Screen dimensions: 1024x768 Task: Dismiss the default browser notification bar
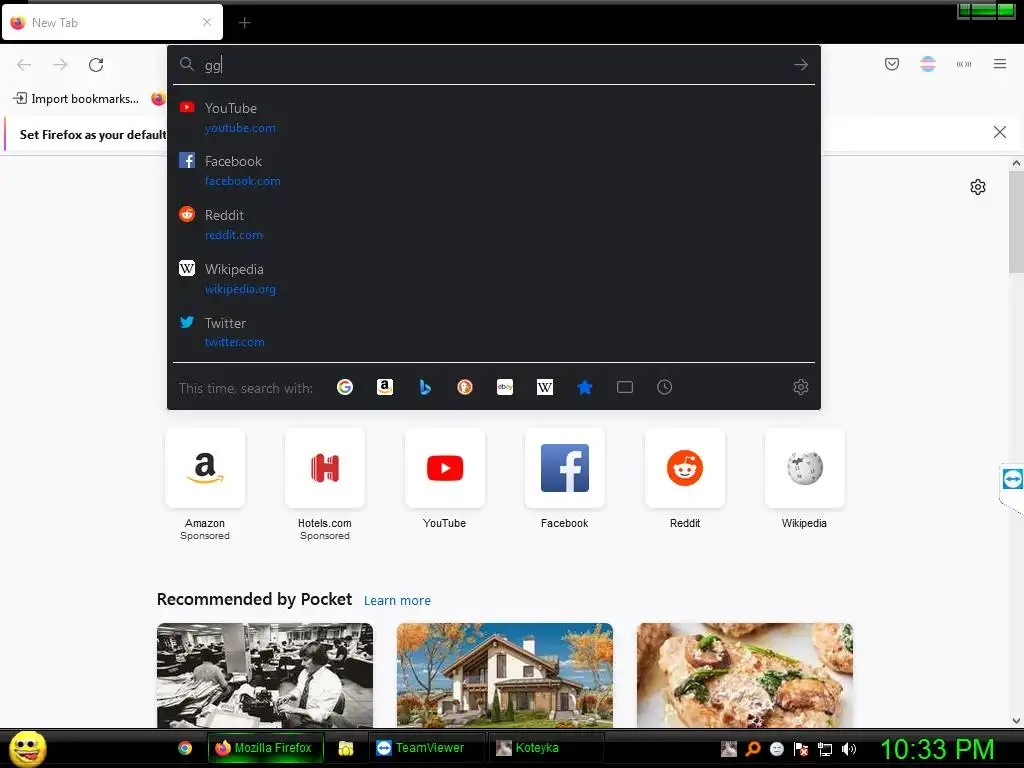pos(1000,133)
